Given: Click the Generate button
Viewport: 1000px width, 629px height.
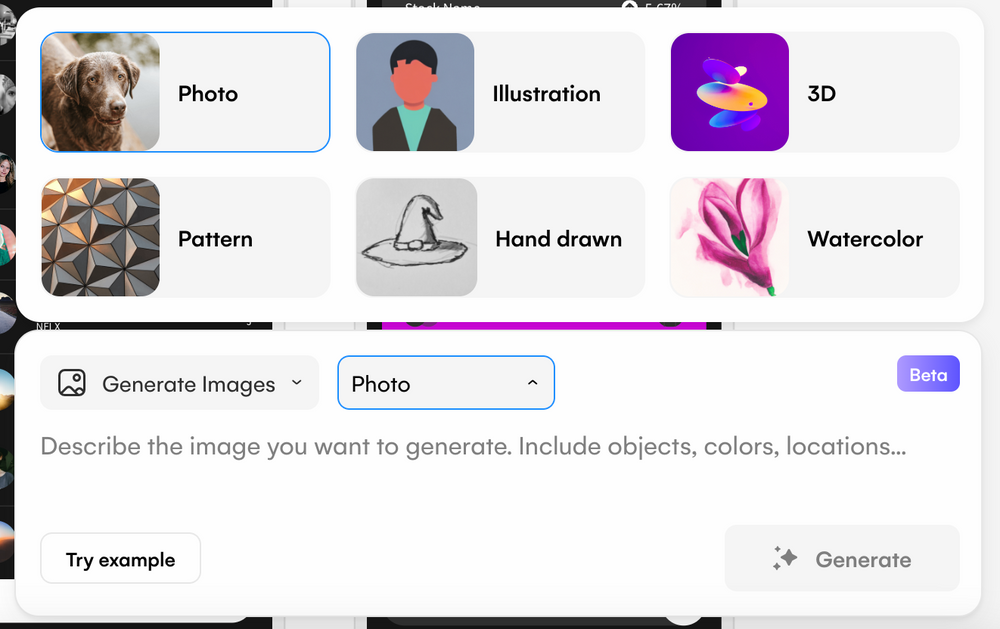Looking at the screenshot, I should point(842,558).
